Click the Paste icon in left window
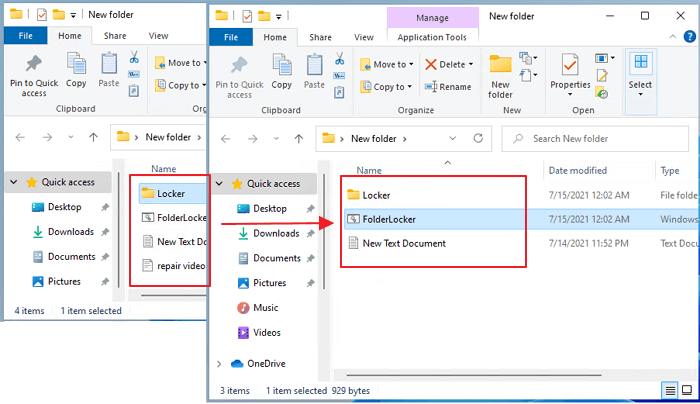The height and width of the screenshot is (404, 700). coord(108,68)
